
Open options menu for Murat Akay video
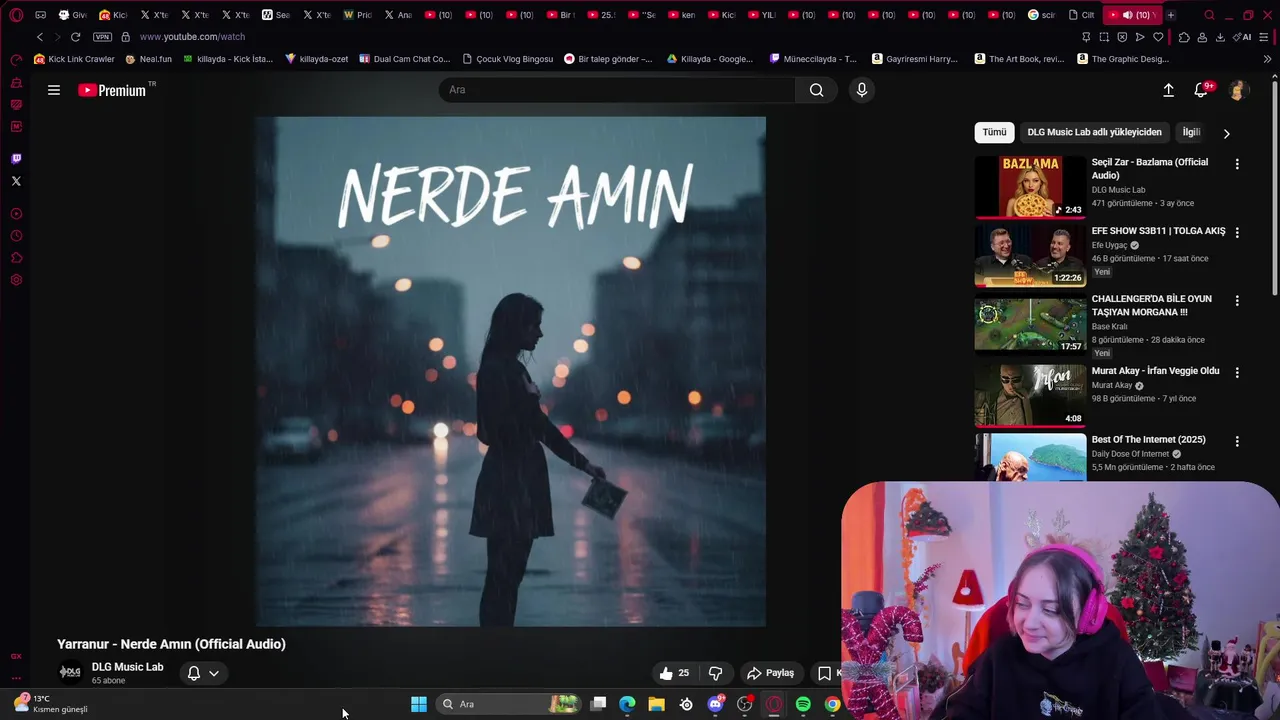point(1237,372)
